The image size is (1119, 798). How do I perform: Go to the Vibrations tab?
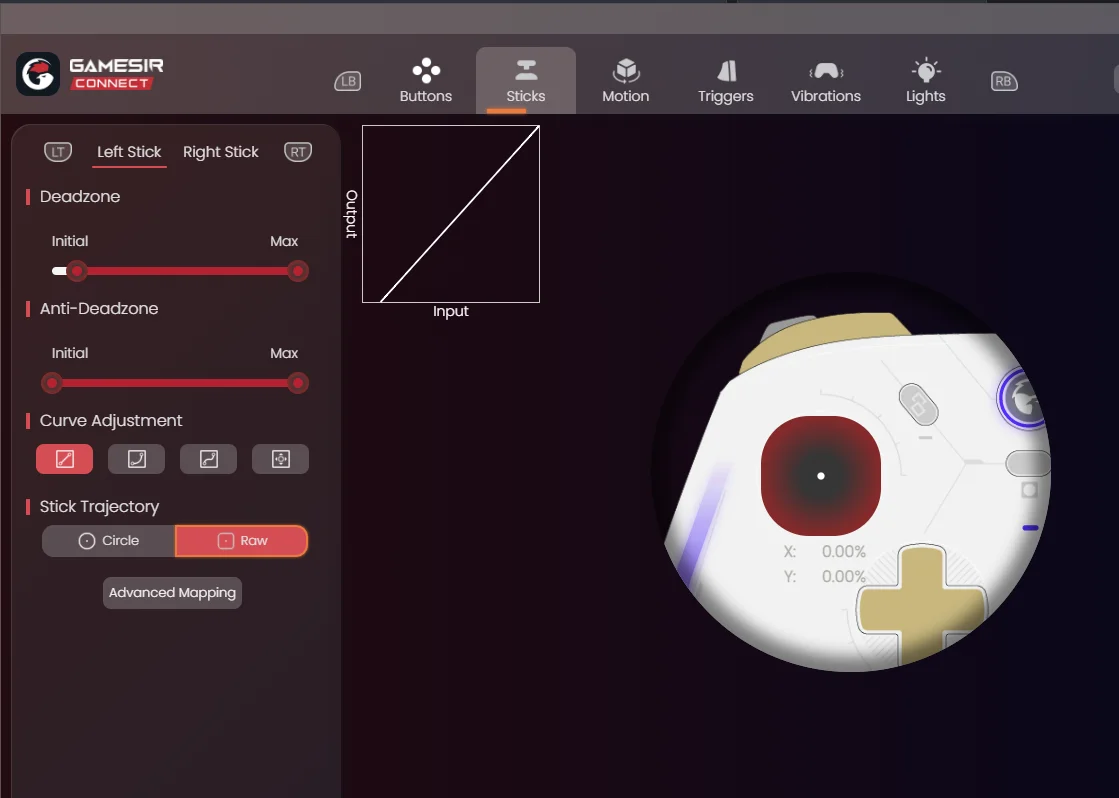(826, 81)
